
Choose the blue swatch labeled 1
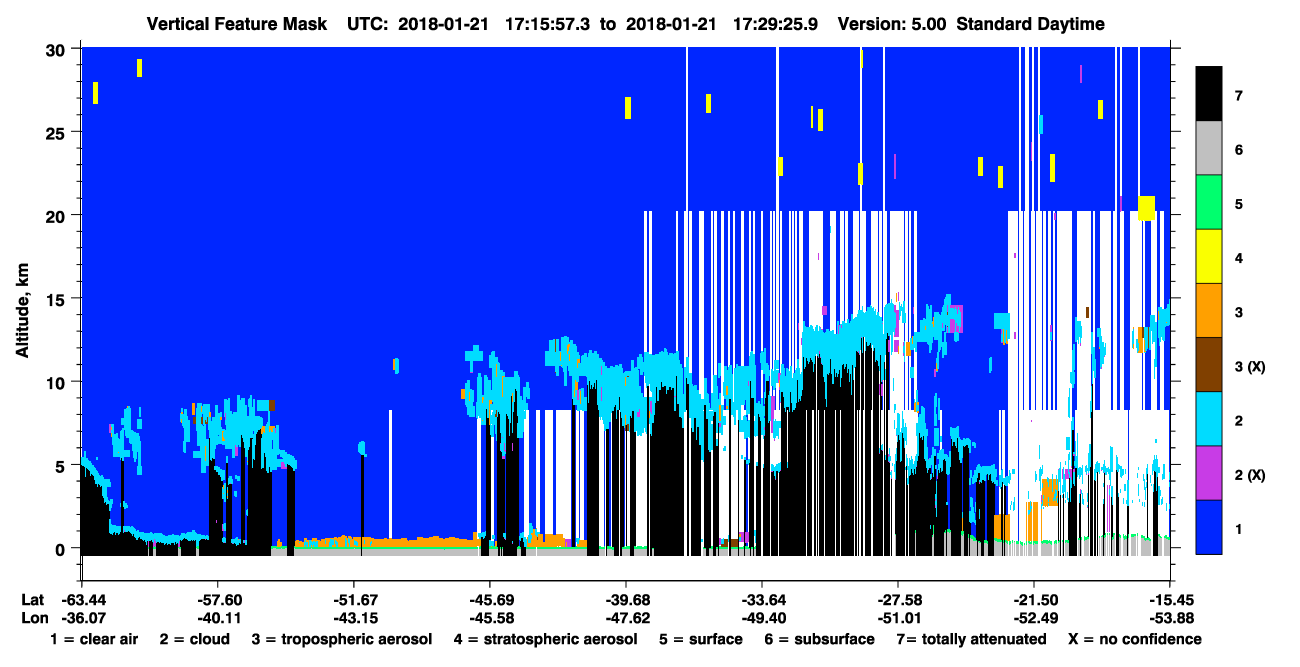(1209, 527)
